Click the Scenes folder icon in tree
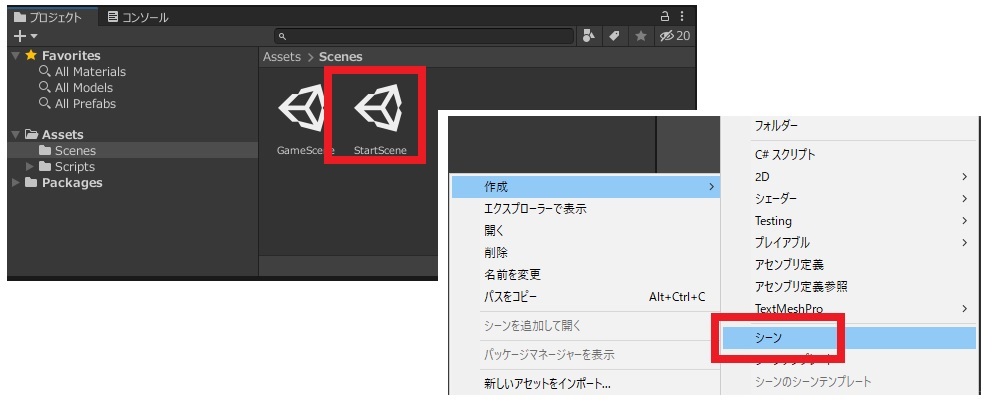The image size is (992, 410). pyautogui.click(x=45, y=151)
